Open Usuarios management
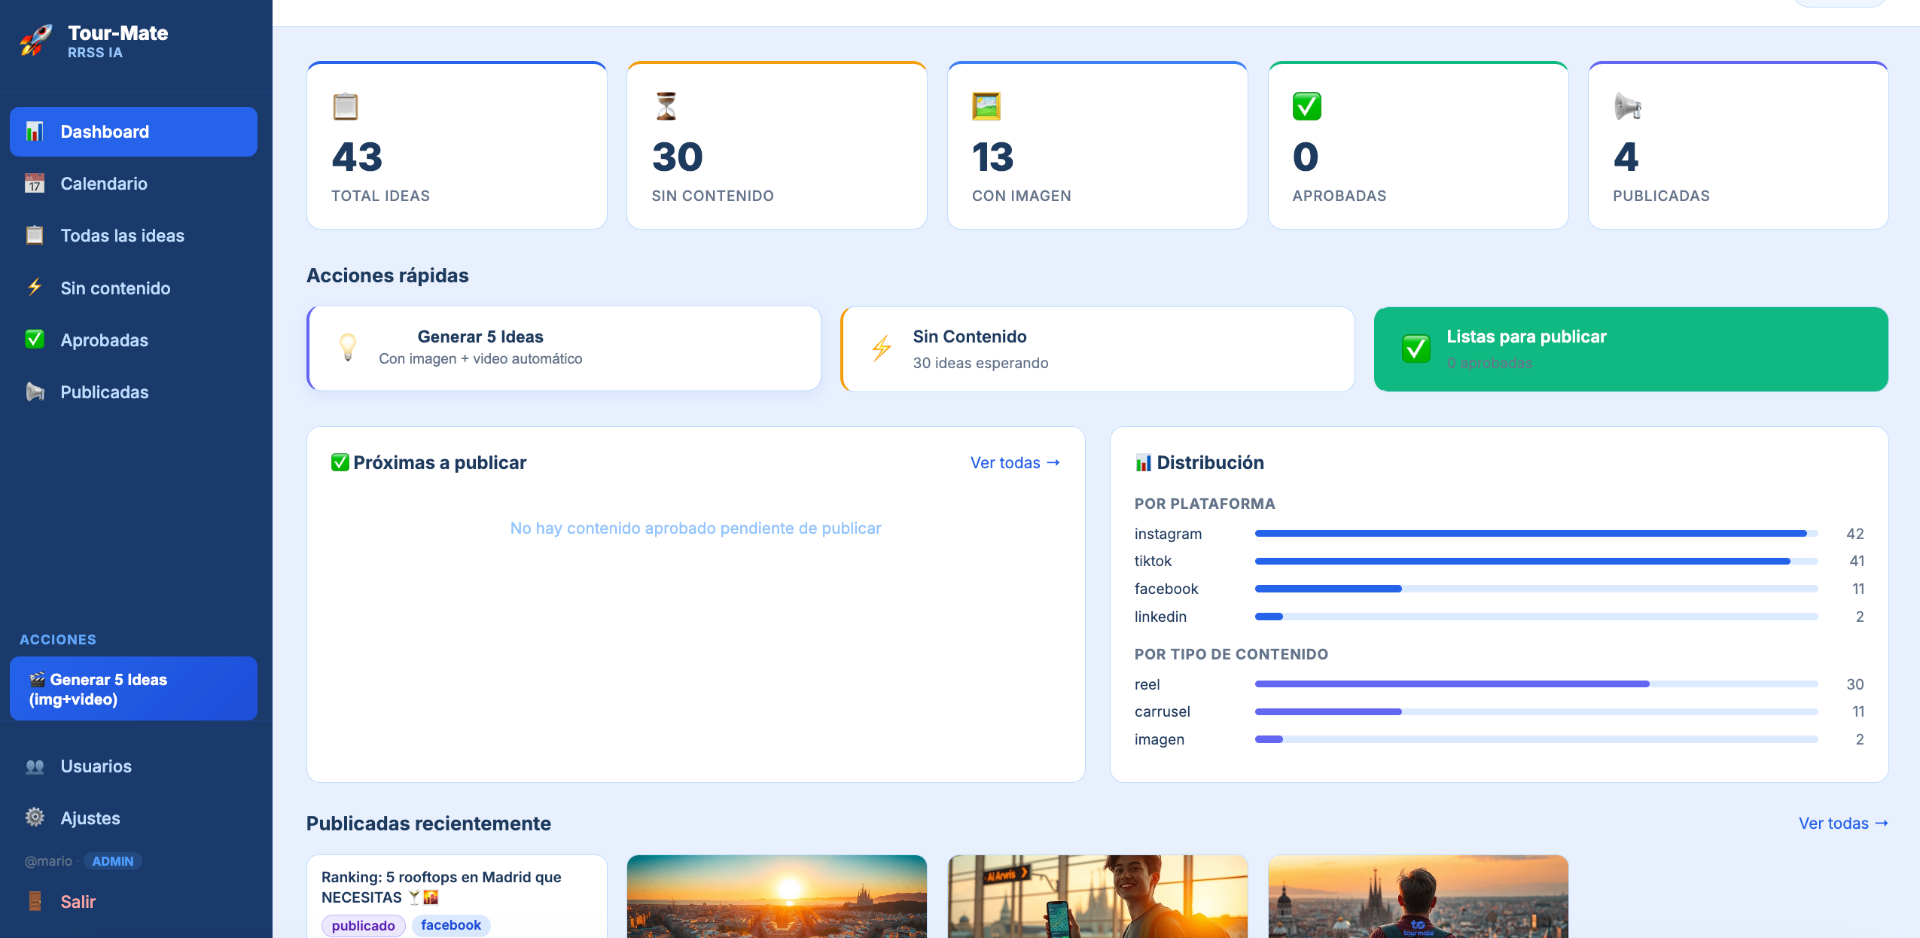 tap(134, 767)
